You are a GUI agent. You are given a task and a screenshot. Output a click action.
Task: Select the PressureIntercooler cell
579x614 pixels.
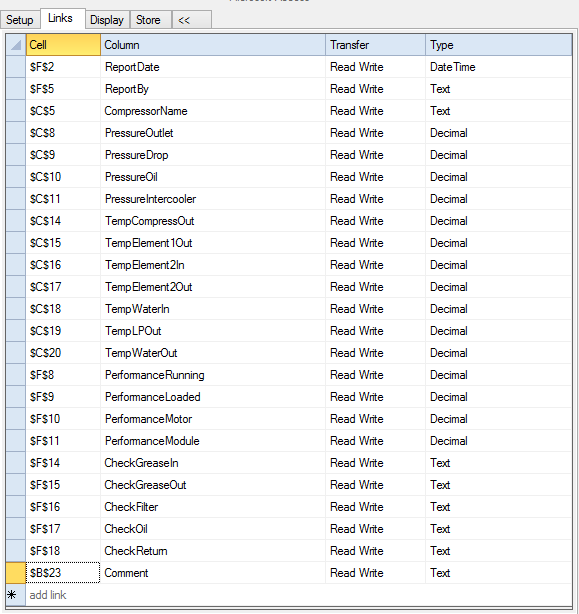coord(213,199)
